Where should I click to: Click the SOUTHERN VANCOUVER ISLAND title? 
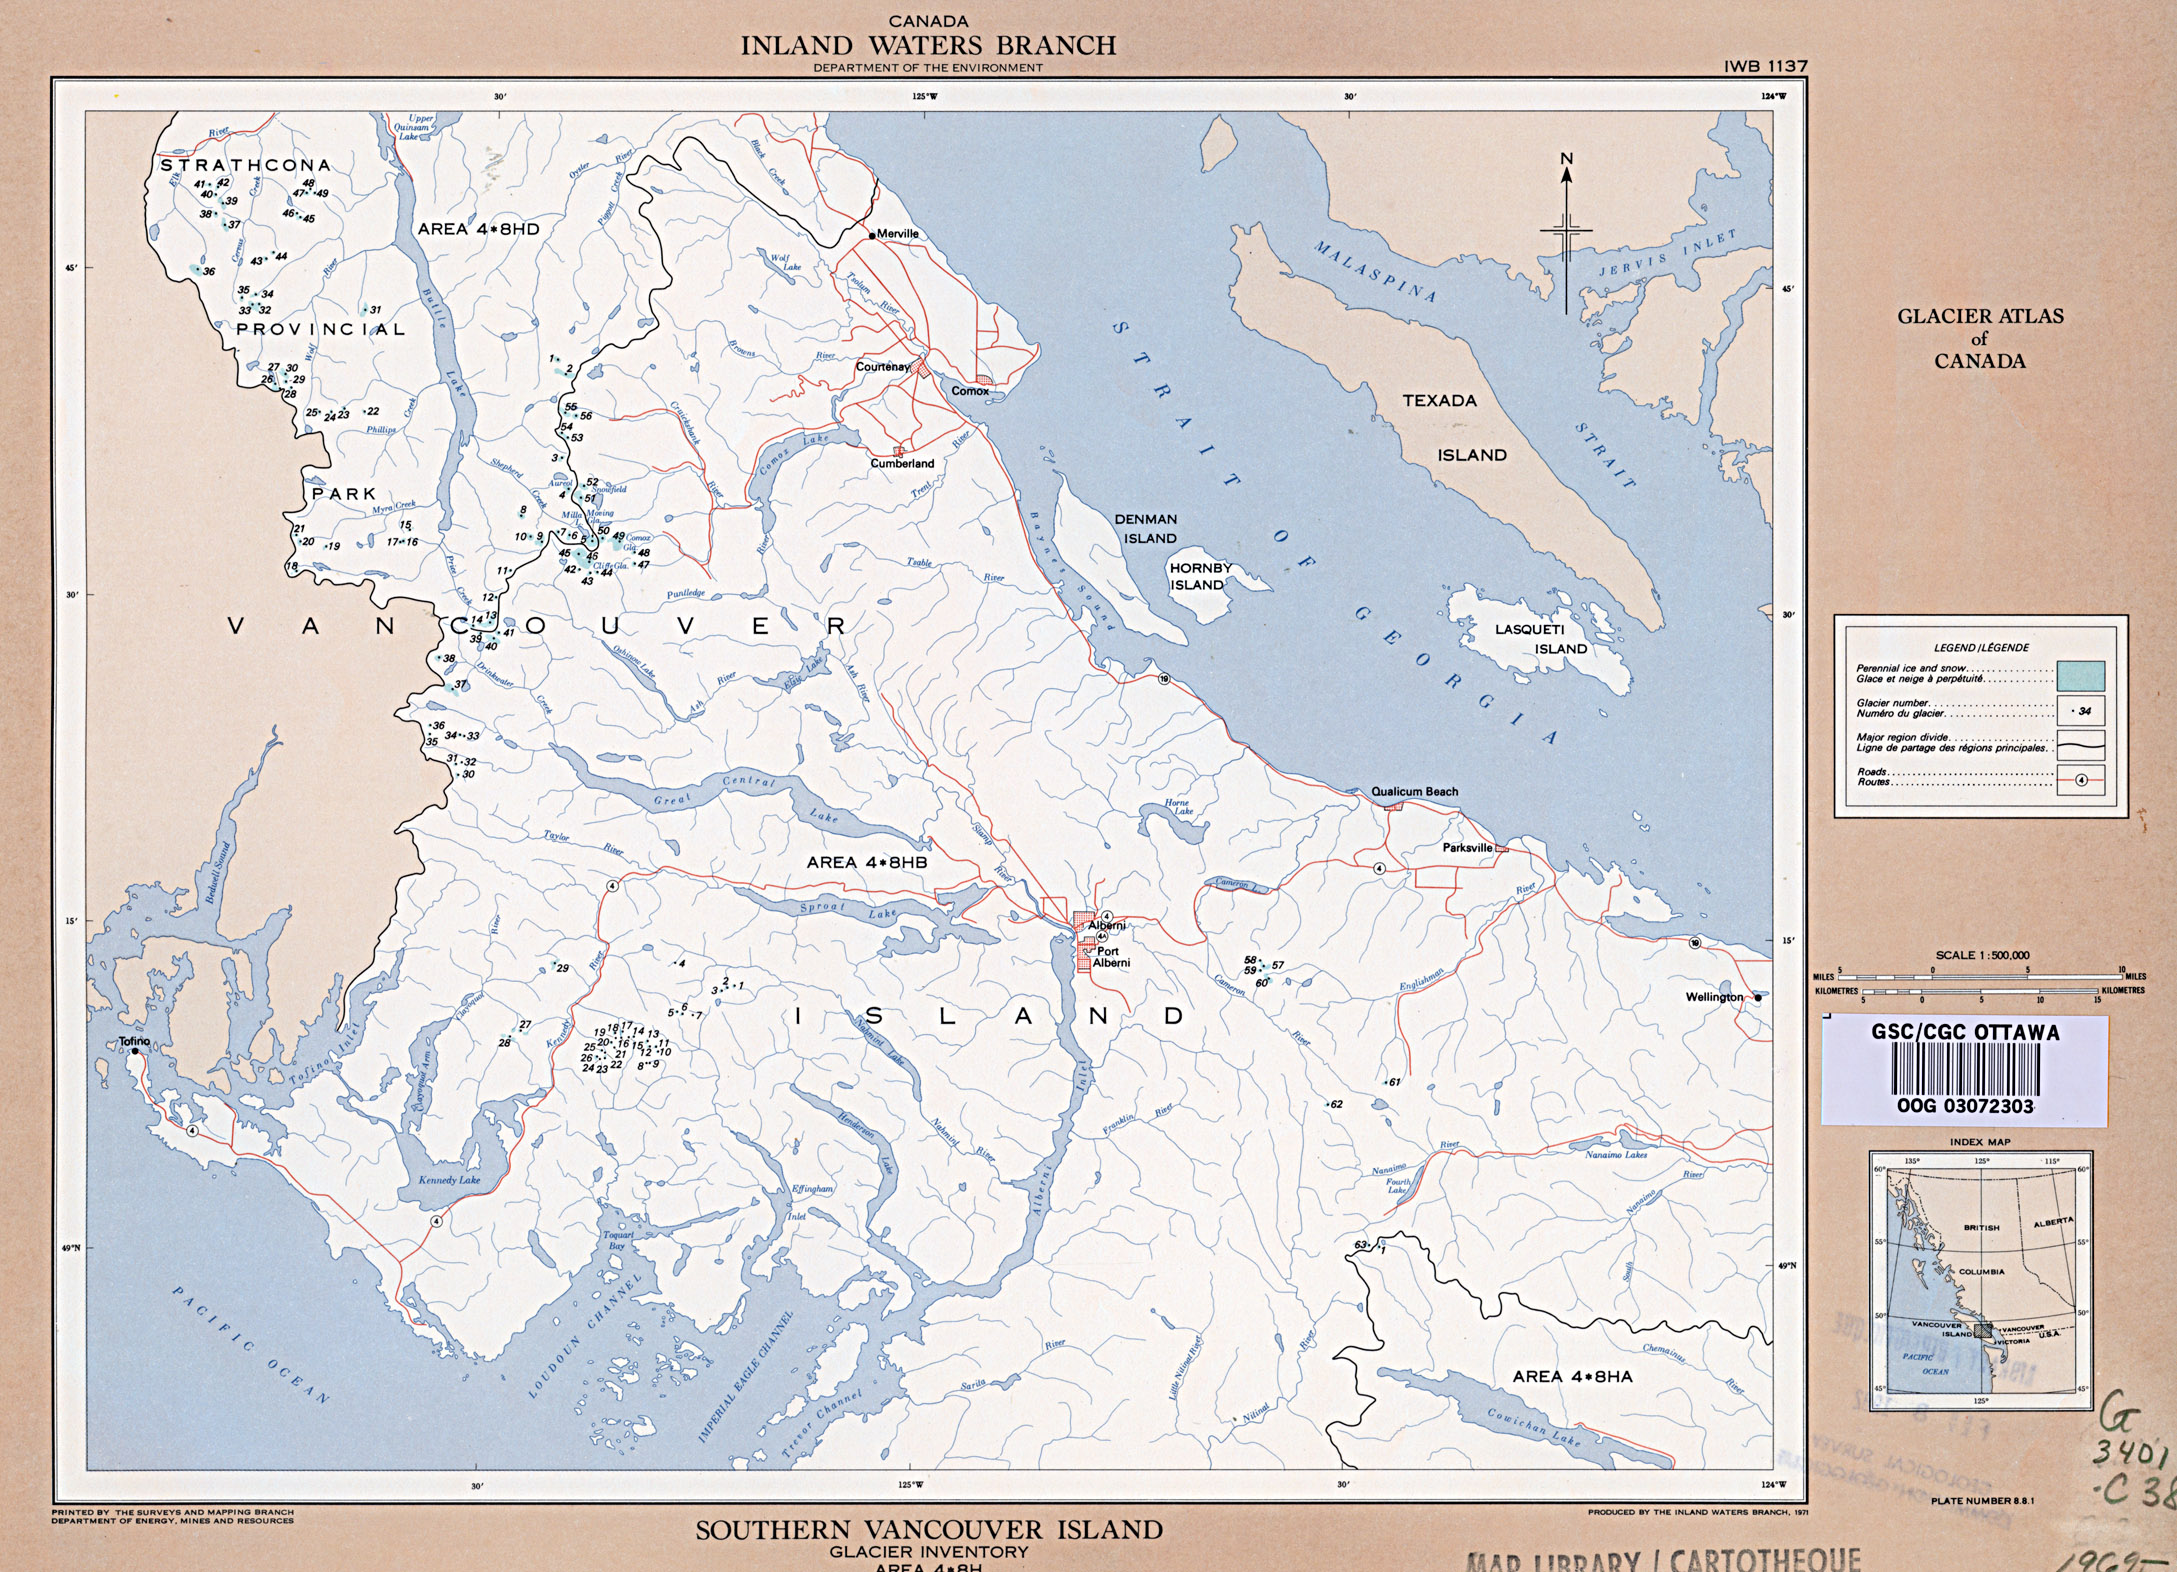coord(929,1530)
